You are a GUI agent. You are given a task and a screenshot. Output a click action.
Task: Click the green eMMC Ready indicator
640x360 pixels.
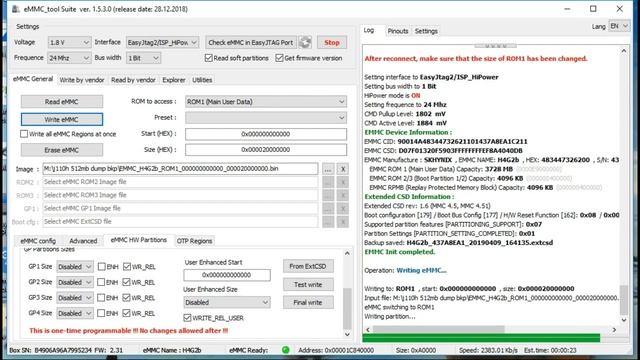[285, 350]
